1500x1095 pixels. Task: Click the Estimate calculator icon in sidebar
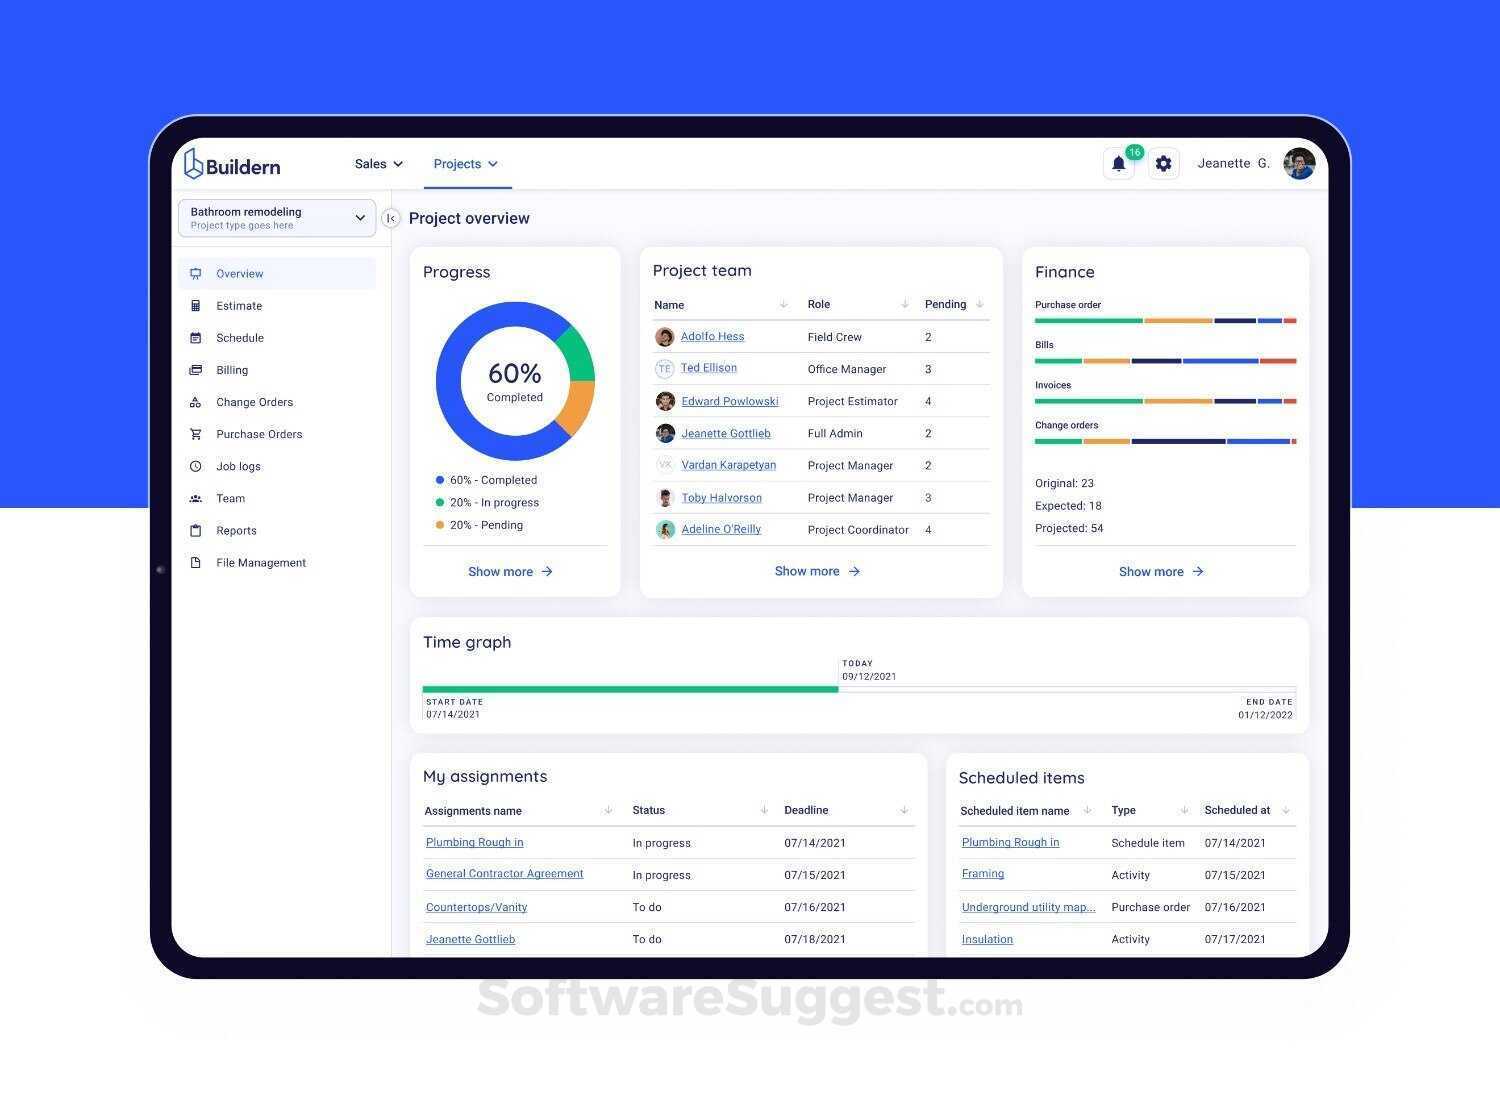[x=196, y=306]
